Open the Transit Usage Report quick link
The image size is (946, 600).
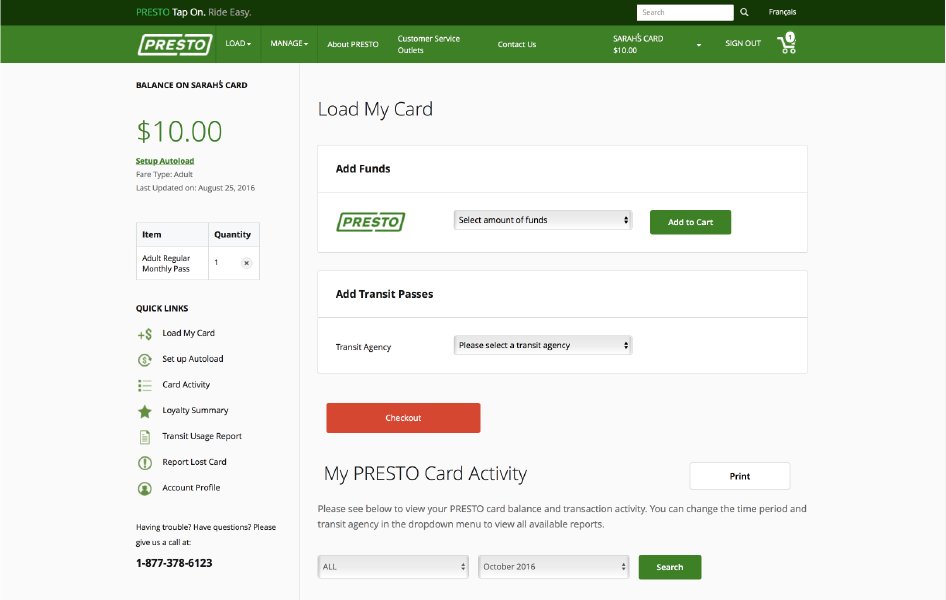pyautogui.click(x=202, y=436)
